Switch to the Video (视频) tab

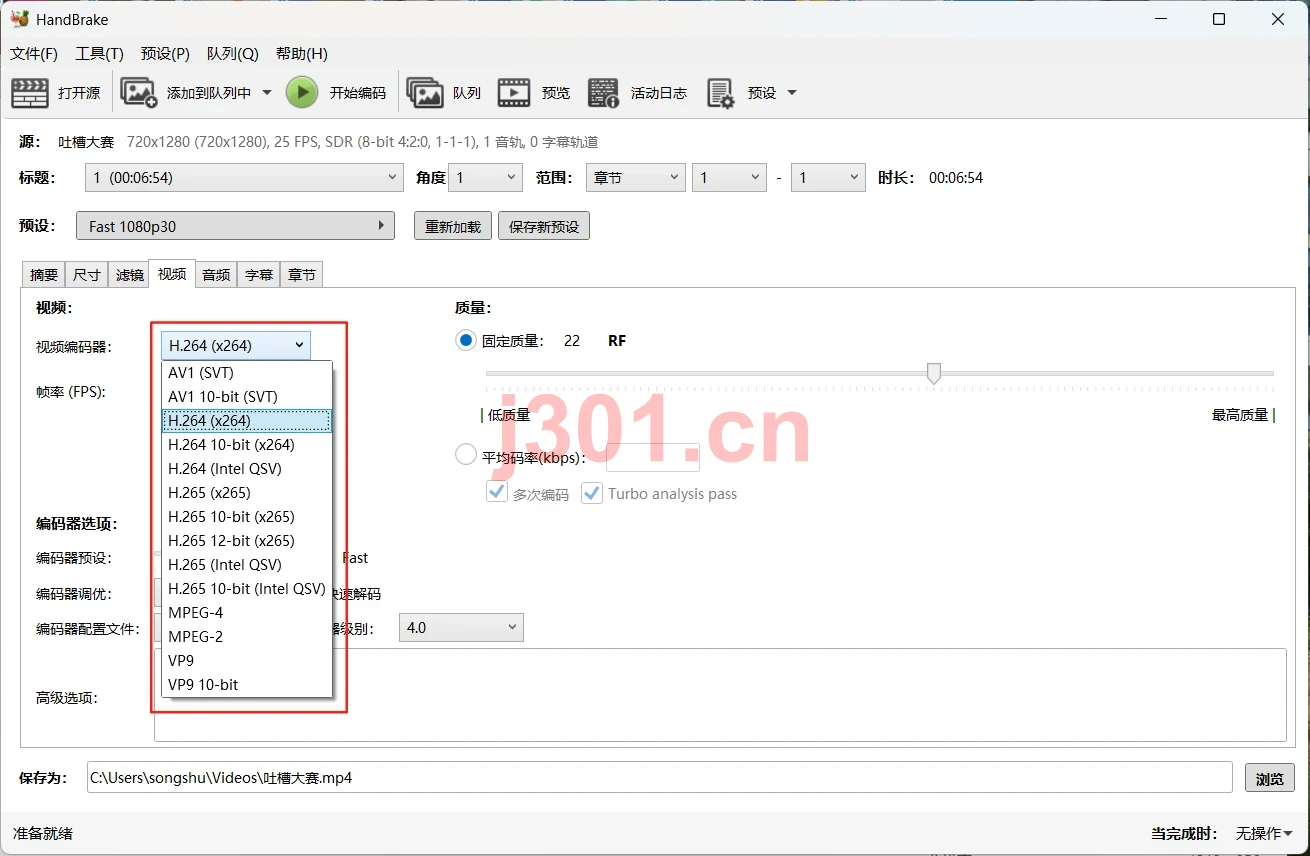[x=172, y=274]
